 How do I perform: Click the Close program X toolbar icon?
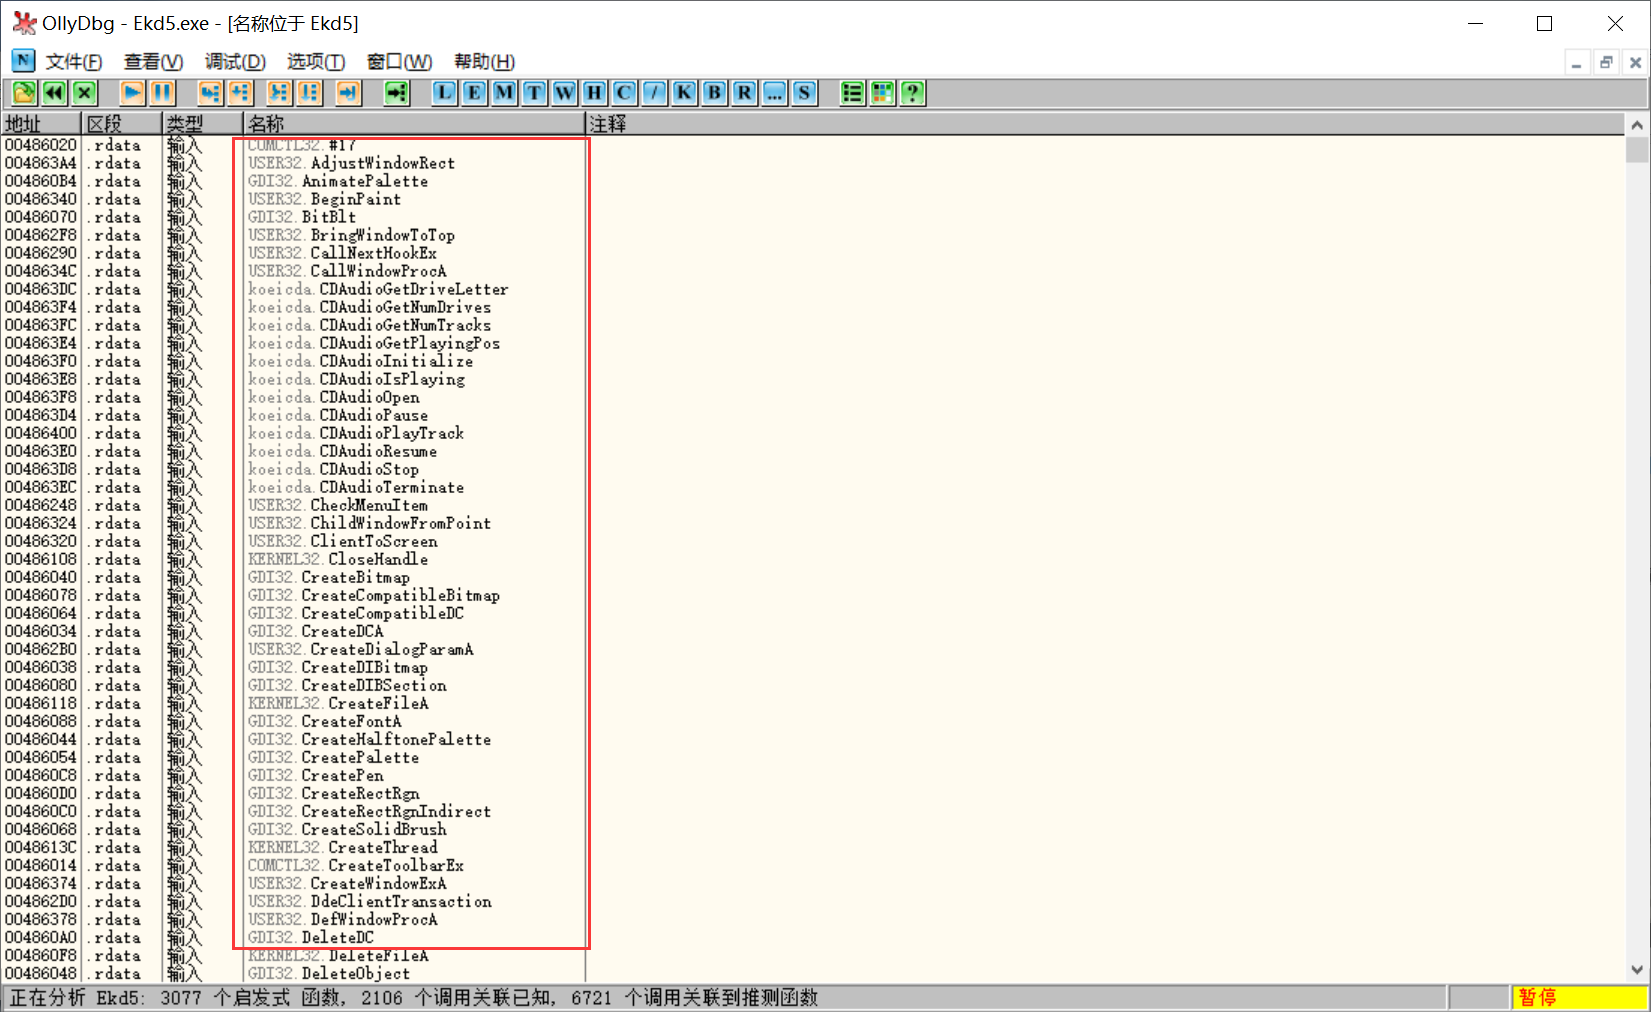click(x=84, y=93)
